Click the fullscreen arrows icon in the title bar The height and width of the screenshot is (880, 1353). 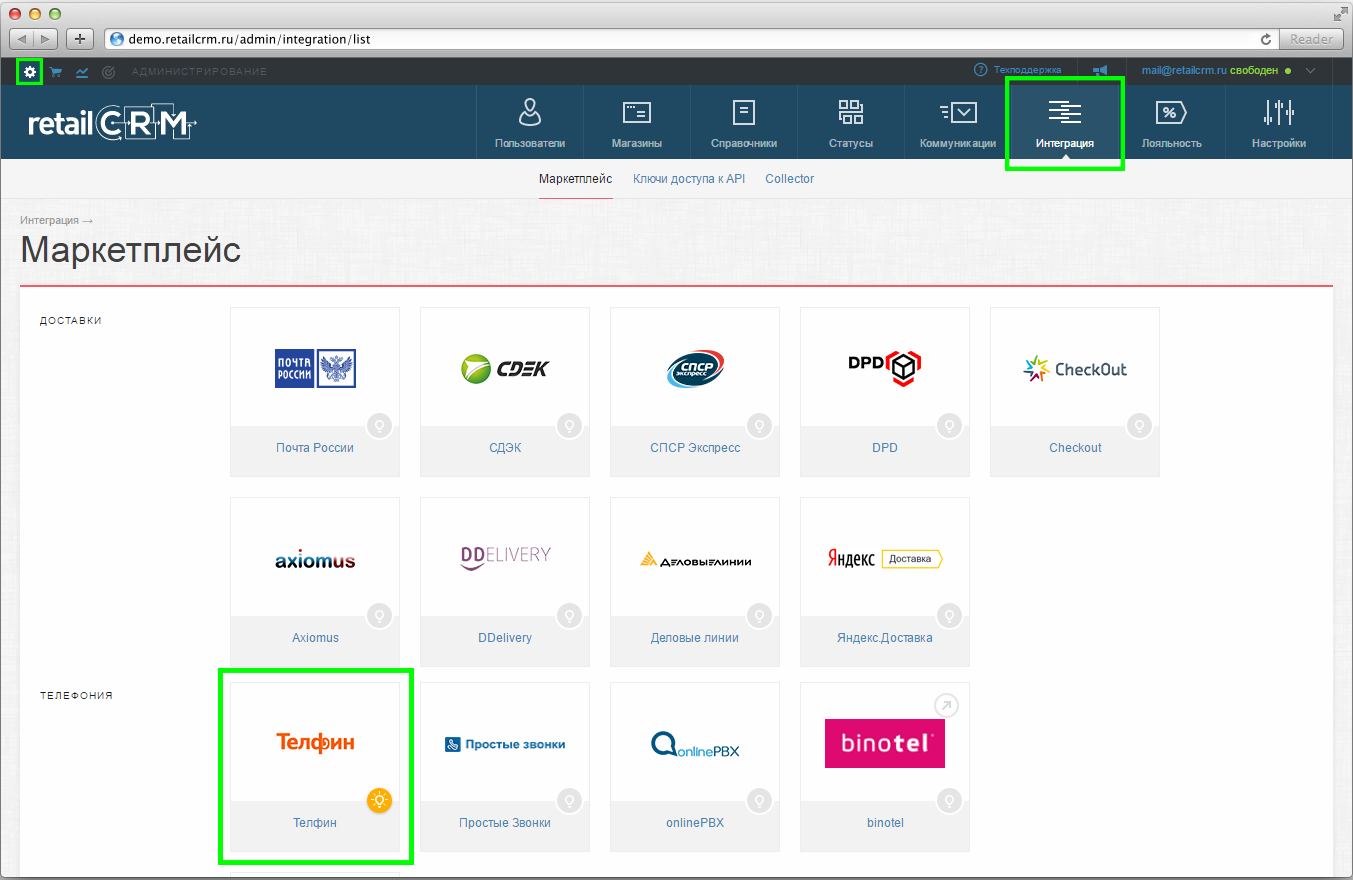coord(1340,14)
